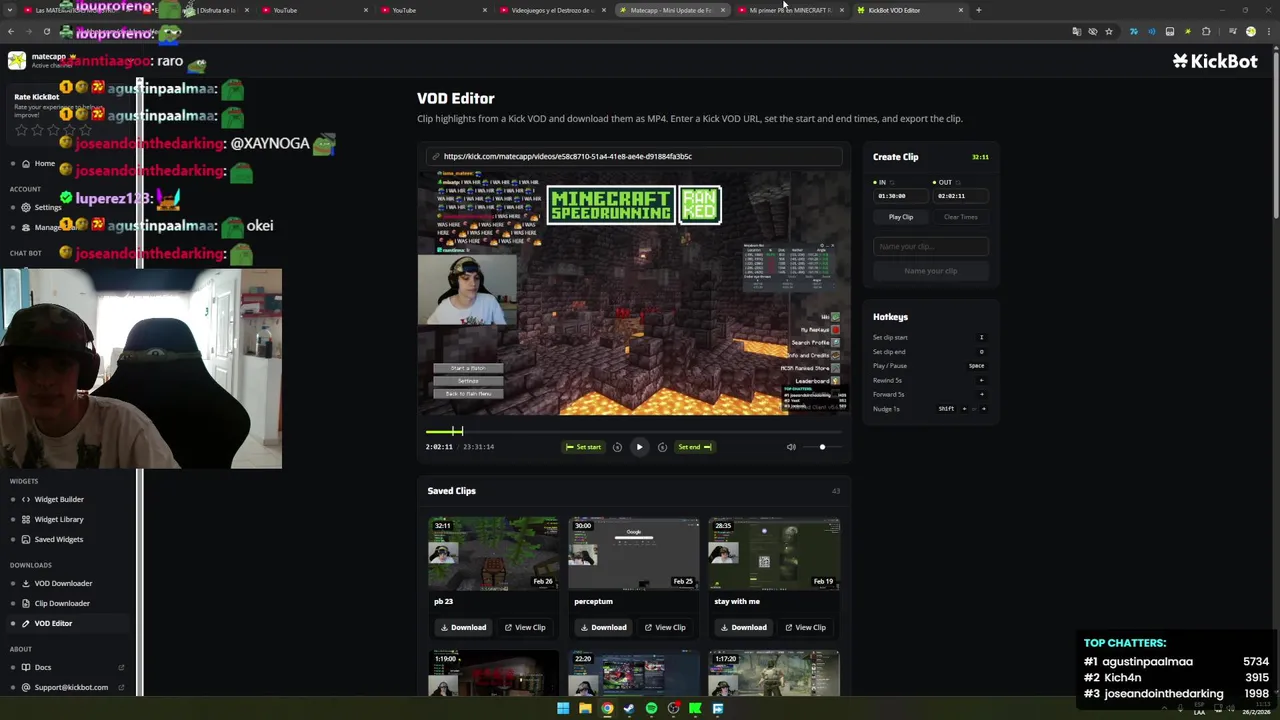Click the Kick VOD URL field
Screen dimensions: 1280x720
tap(634, 156)
